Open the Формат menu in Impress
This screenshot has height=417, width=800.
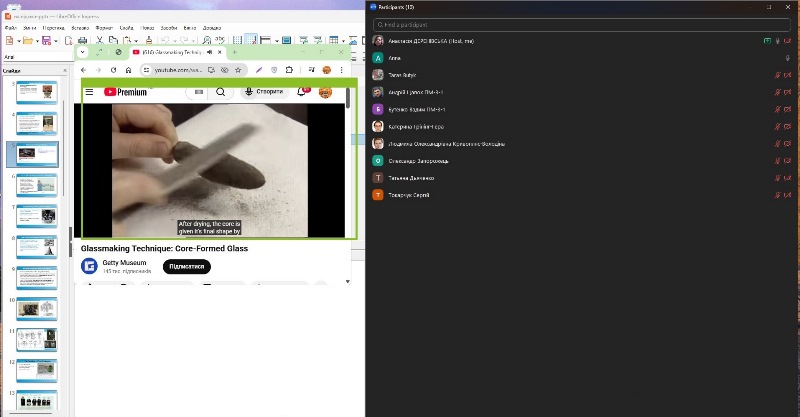click(x=104, y=28)
